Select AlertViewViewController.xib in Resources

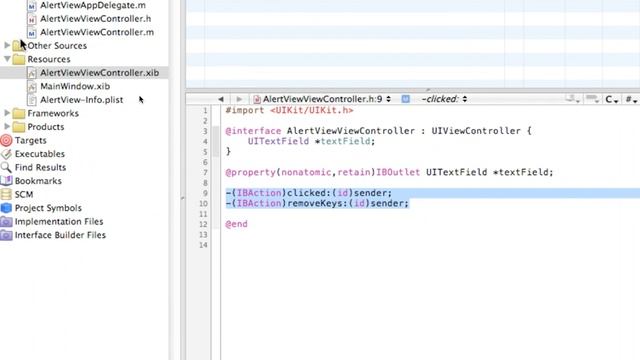coord(99,73)
